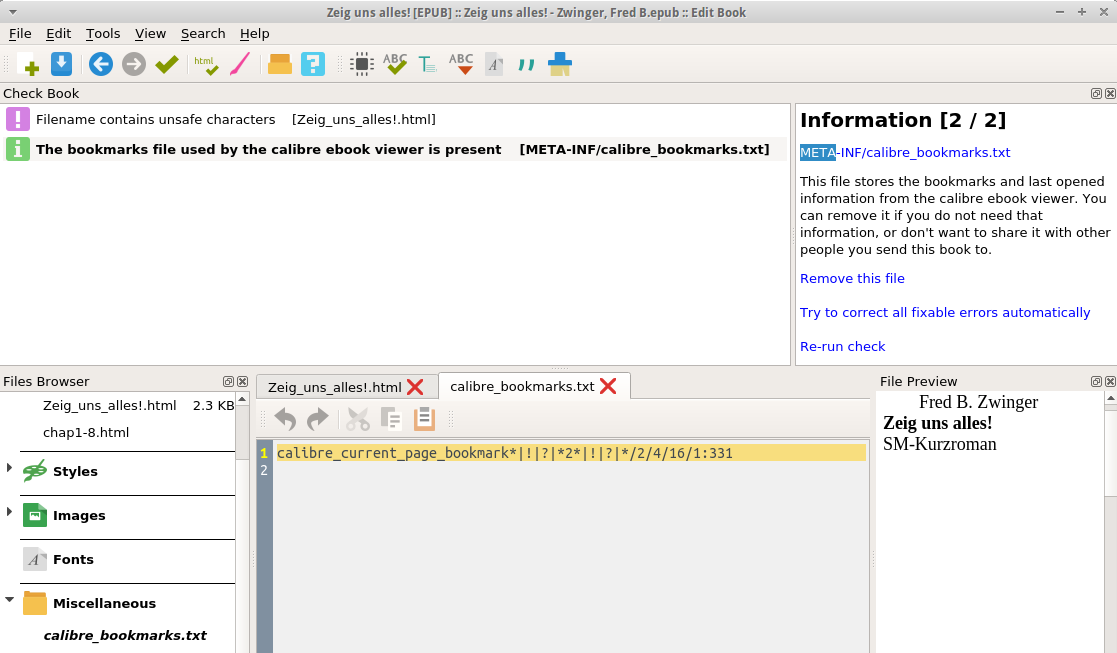Open the orange folder icon
The image size is (1117, 653).
point(280,64)
